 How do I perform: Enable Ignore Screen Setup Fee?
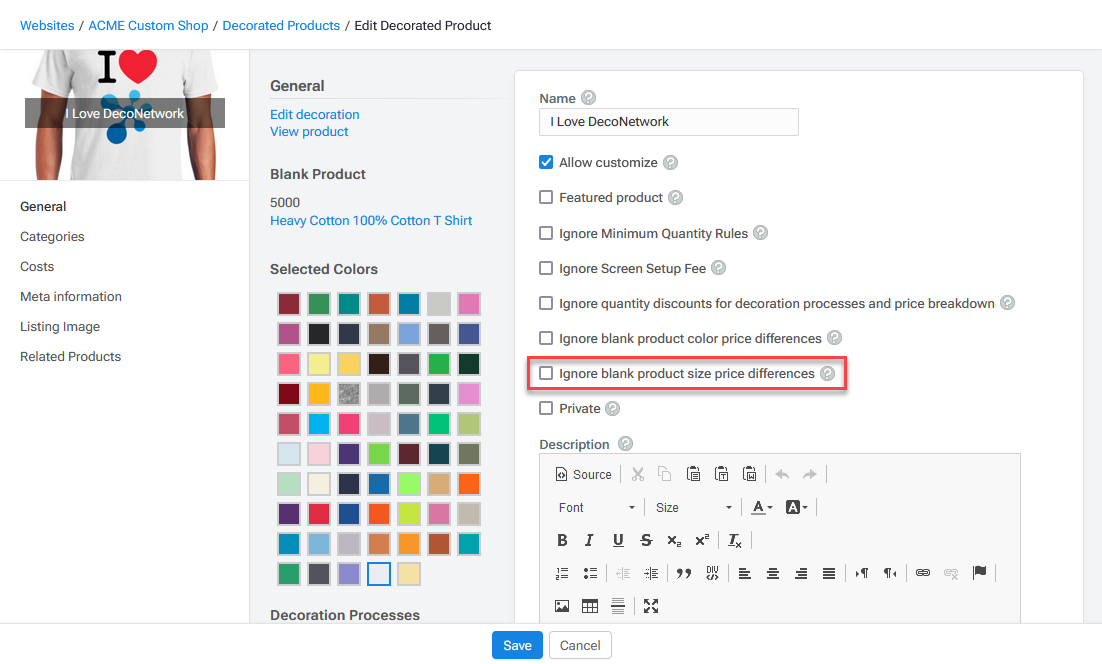(546, 268)
